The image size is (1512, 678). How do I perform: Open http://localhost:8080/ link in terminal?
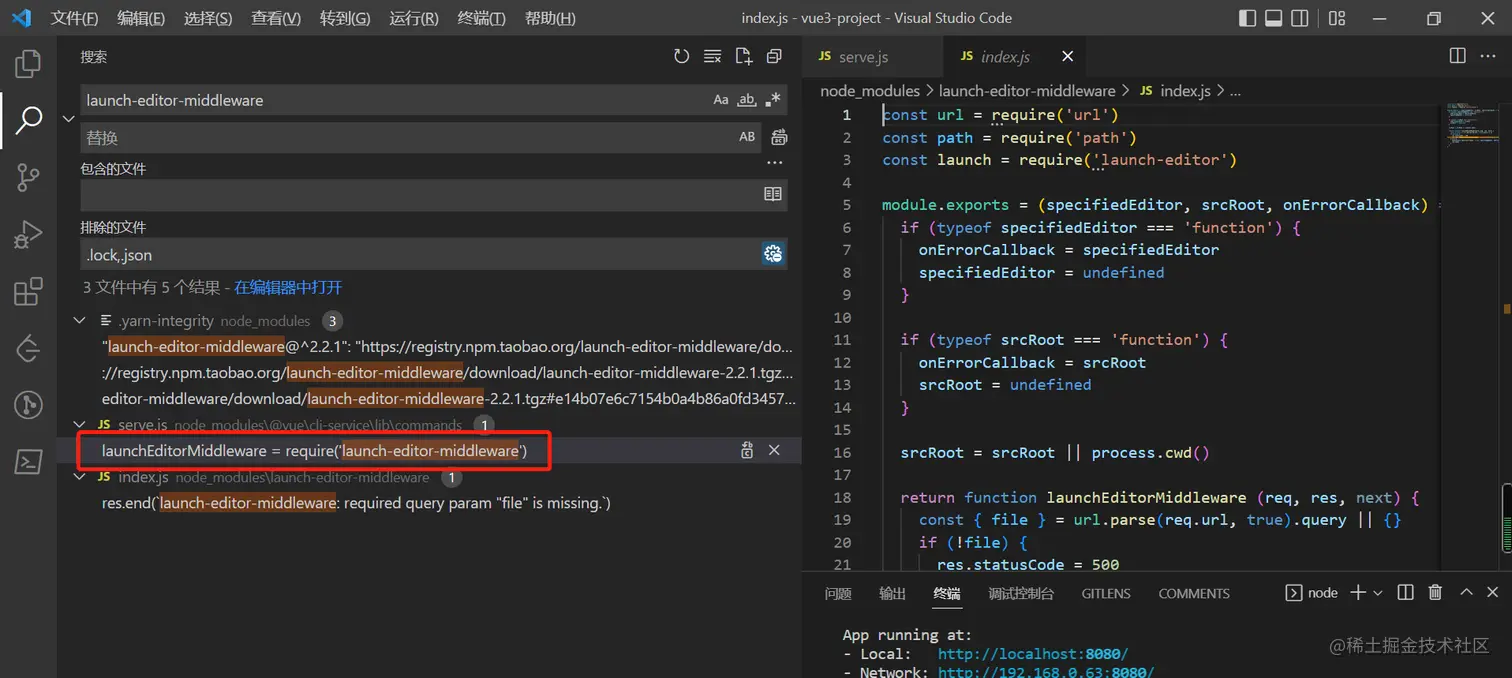(1033, 654)
